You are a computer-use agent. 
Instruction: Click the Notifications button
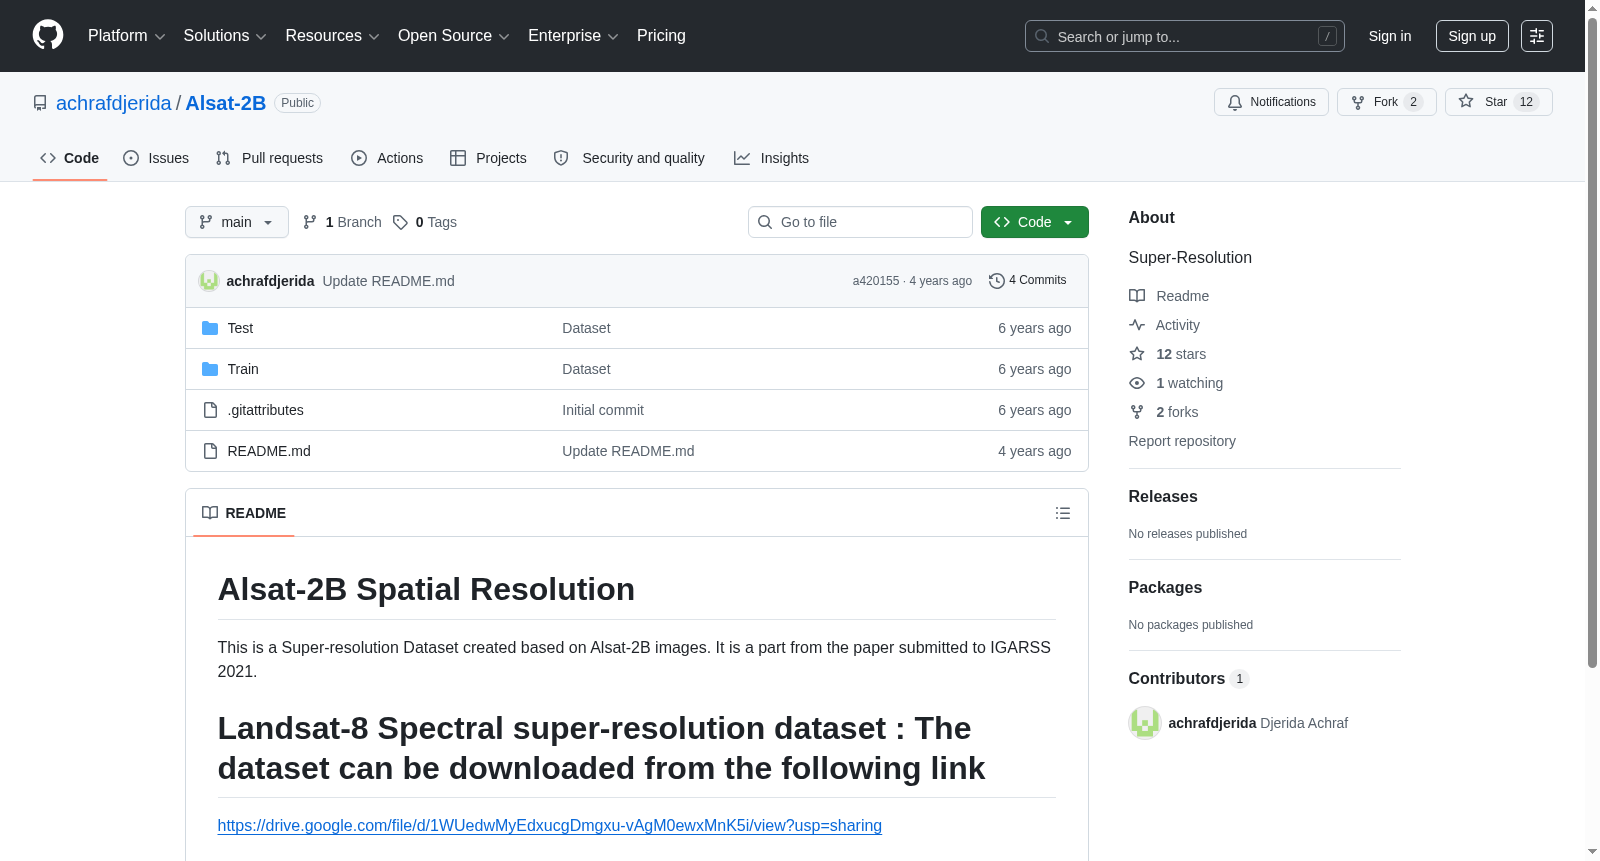[x=1272, y=102]
